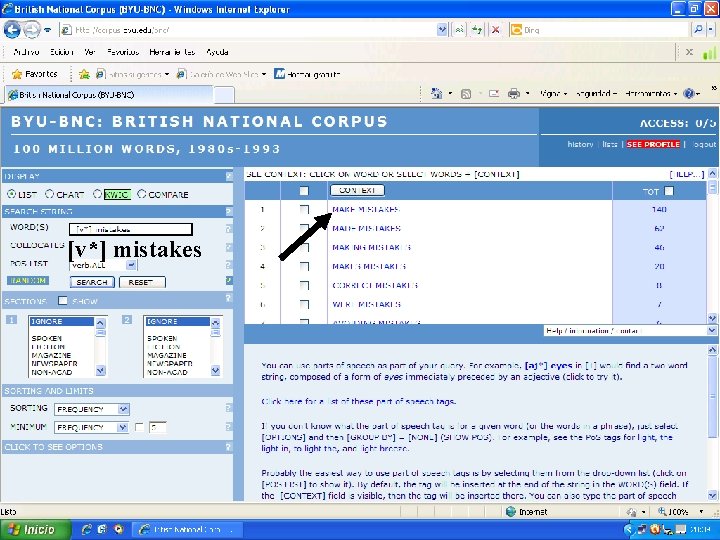Click the printer icon in command bar

pyautogui.click(x=514, y=94)
